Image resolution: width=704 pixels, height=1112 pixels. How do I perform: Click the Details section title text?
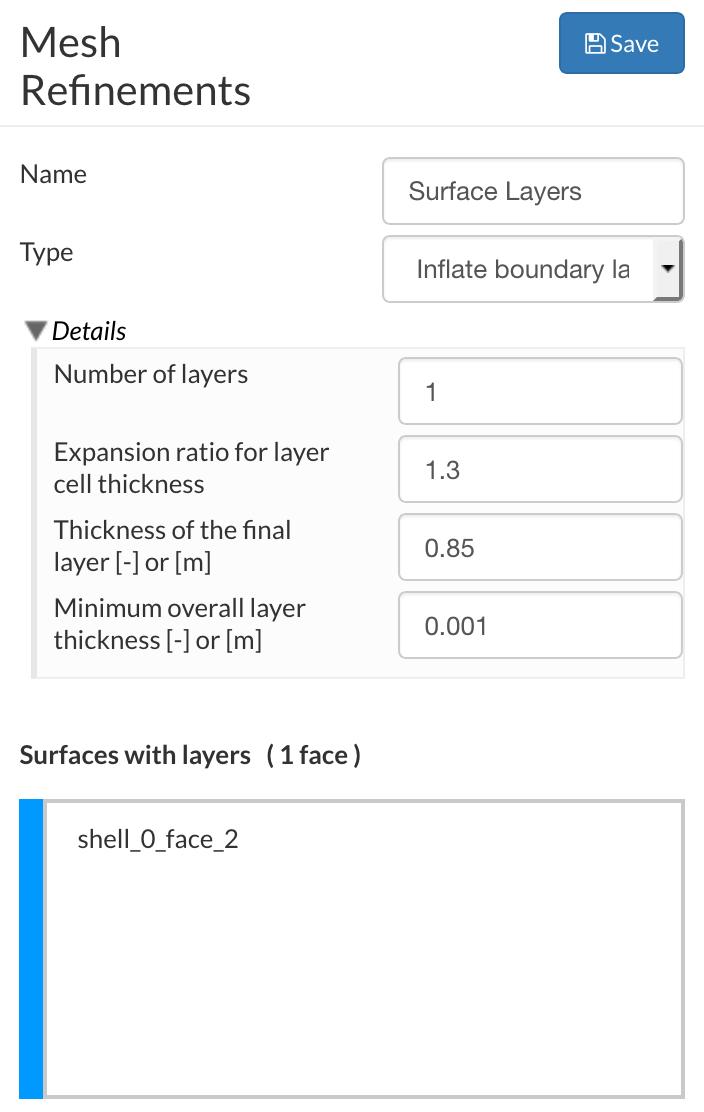[89, 331]
